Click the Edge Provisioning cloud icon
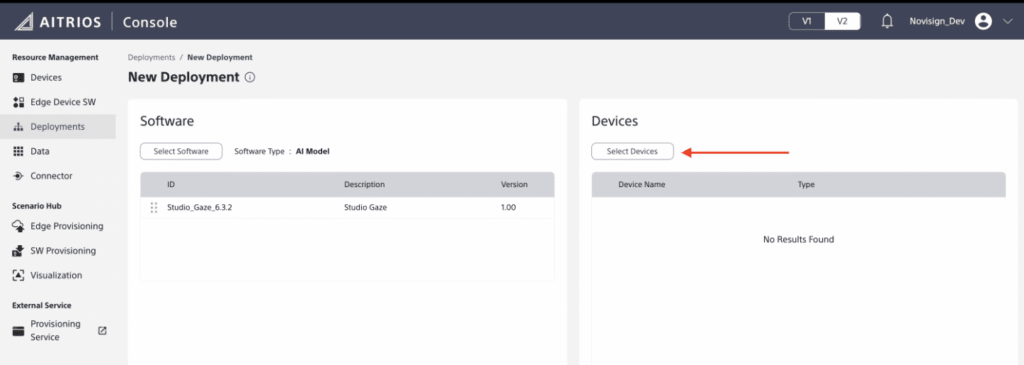Image resolution: width=1024 pixels, height=365 pixels. click(x=18, y=226)
